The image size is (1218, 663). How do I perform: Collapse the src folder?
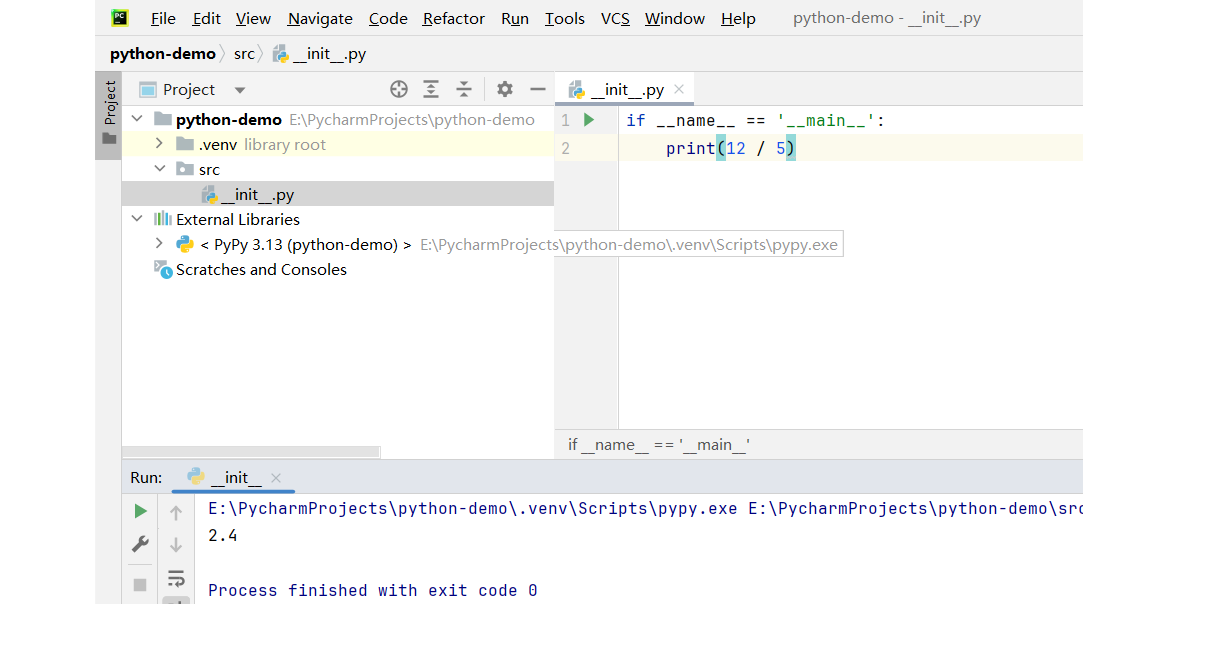(x=158, y=169)
